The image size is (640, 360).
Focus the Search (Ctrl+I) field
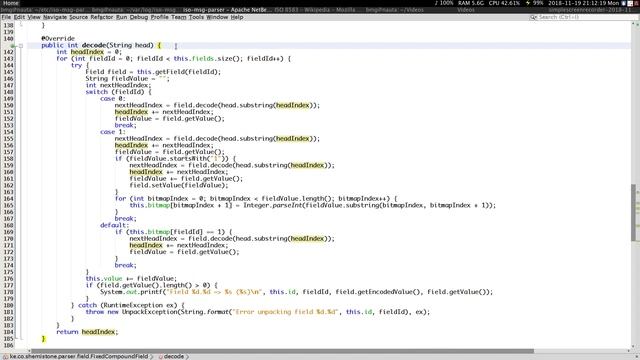[x=584, y=17]
